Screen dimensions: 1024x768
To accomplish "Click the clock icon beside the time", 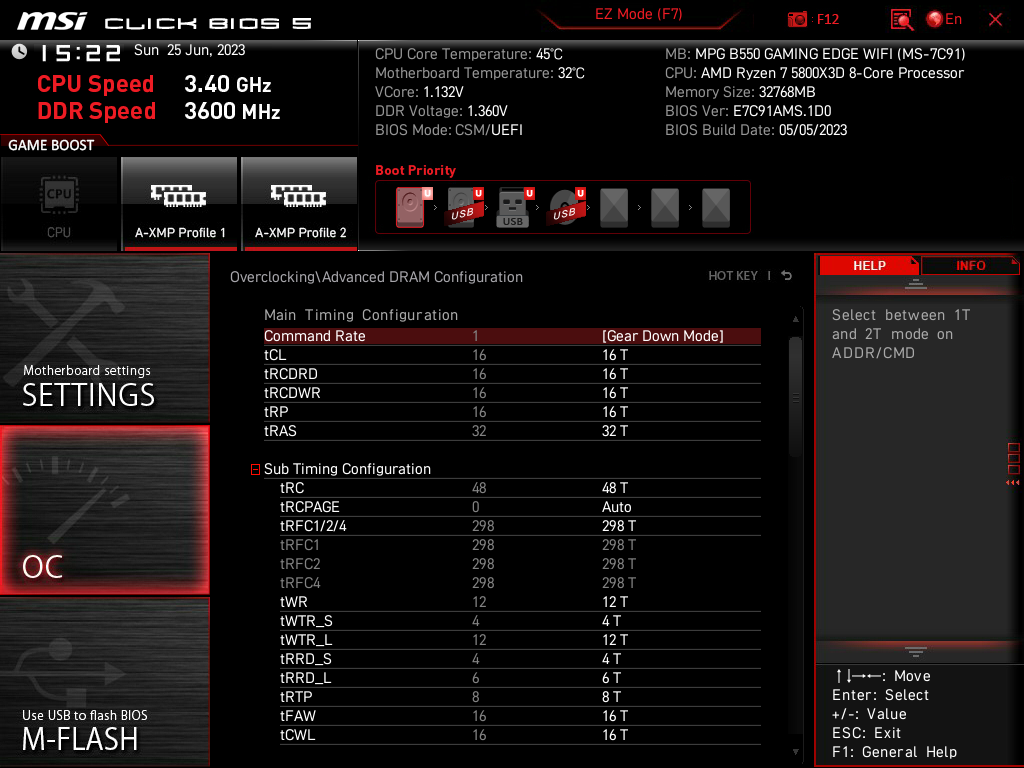I will pyautogui.click(x=20, y=52).
